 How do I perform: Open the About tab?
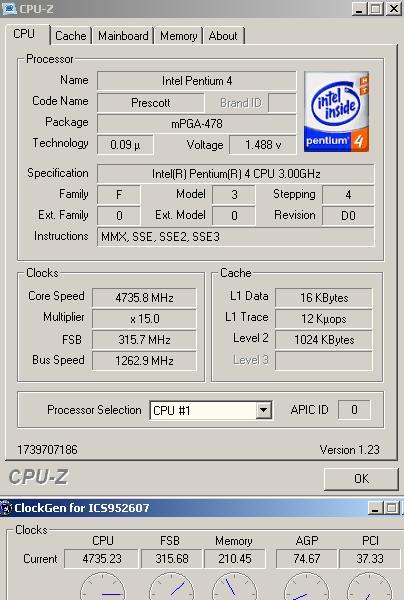223,36
